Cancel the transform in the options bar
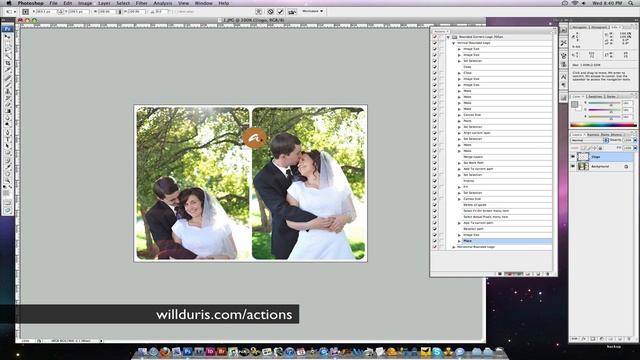This screenshot has height=360, width=640. click(x=270, y=11)
